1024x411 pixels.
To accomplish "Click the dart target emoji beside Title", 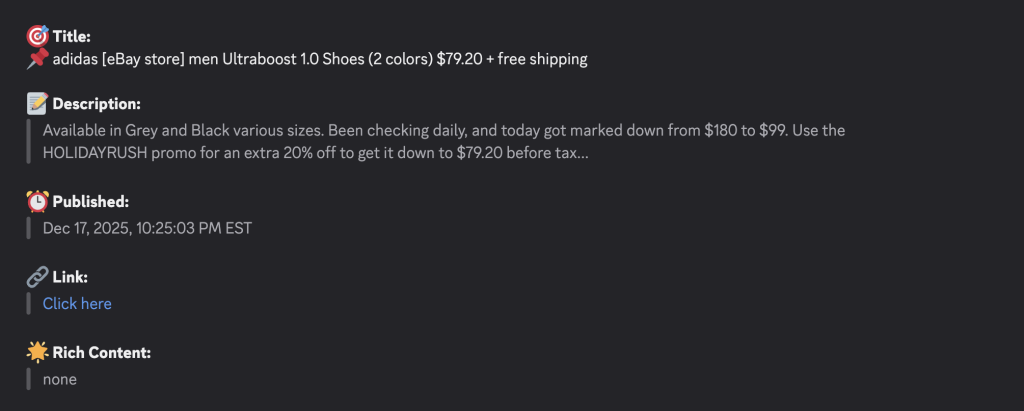I will [38, 36].
